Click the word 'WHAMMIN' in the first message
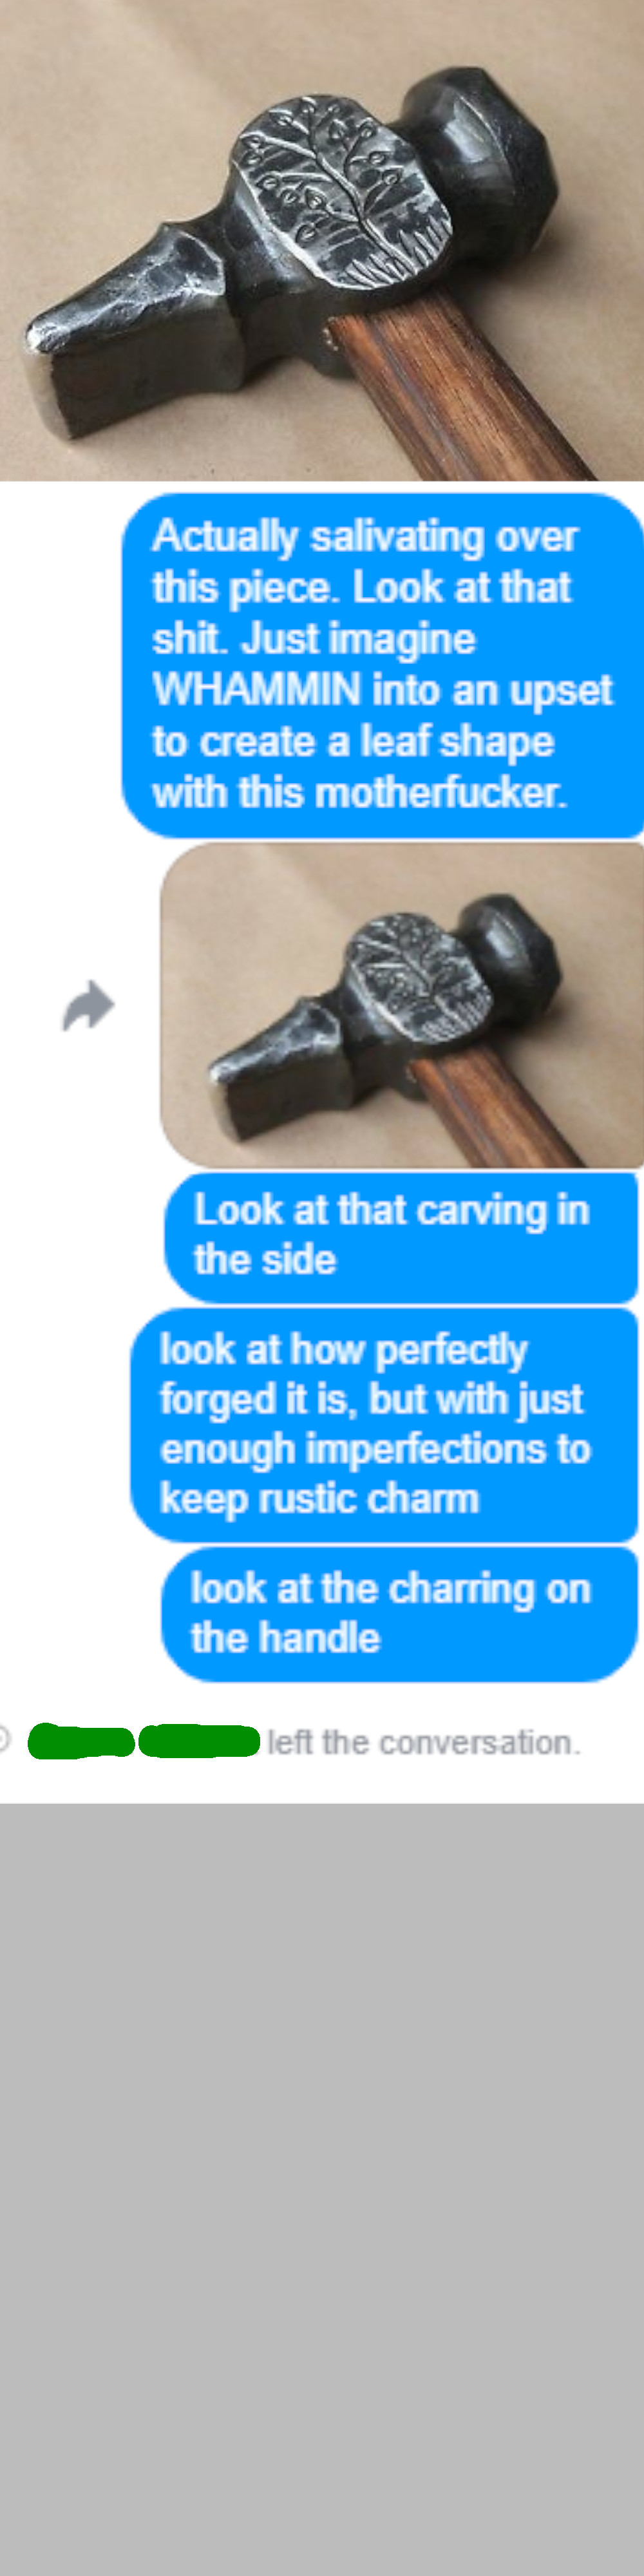644x2576 pixels. coord(256,689)
